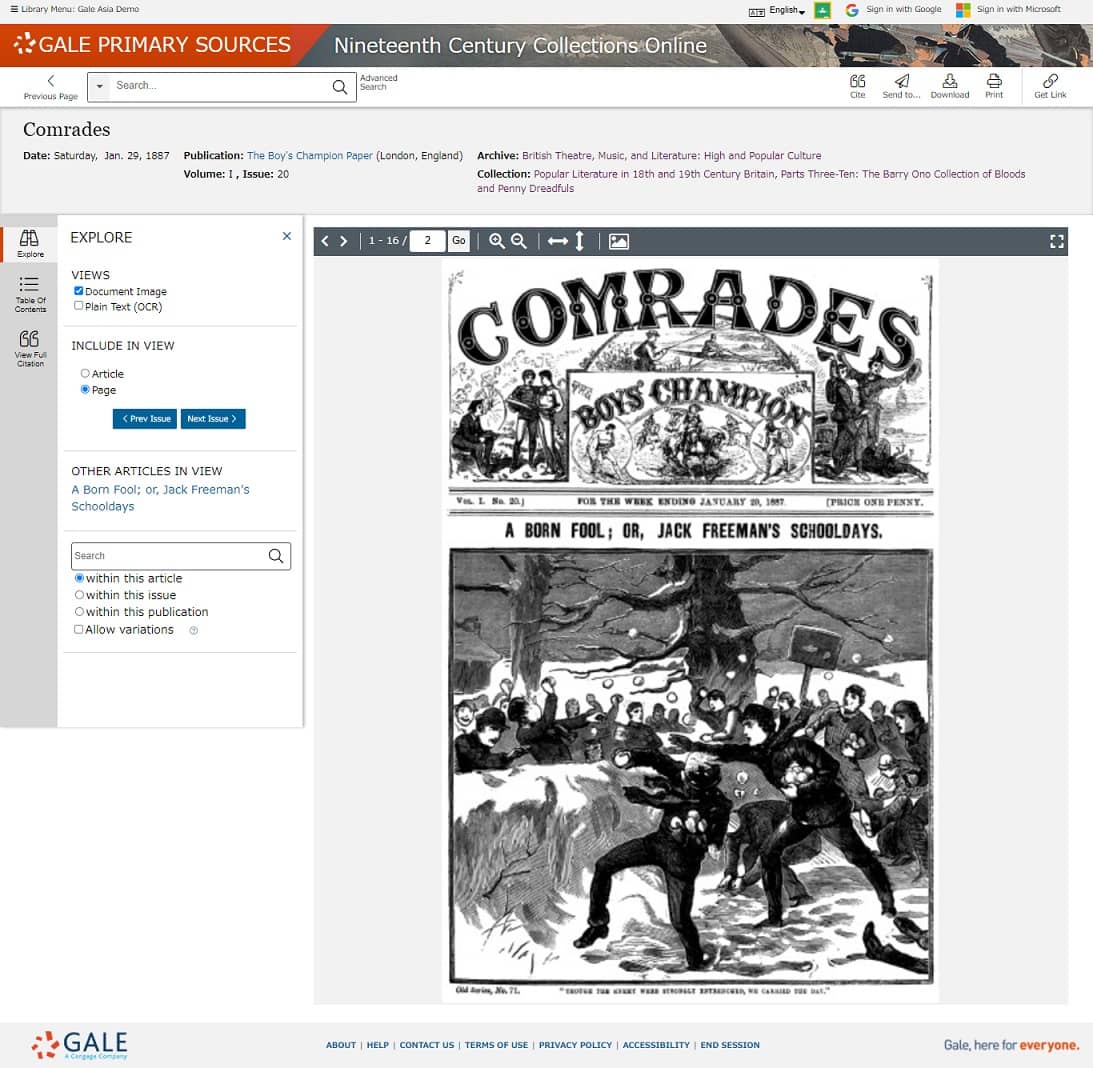Open A Born Fool article link
Screen dimensions: 1093x1068
pos(160,498)
